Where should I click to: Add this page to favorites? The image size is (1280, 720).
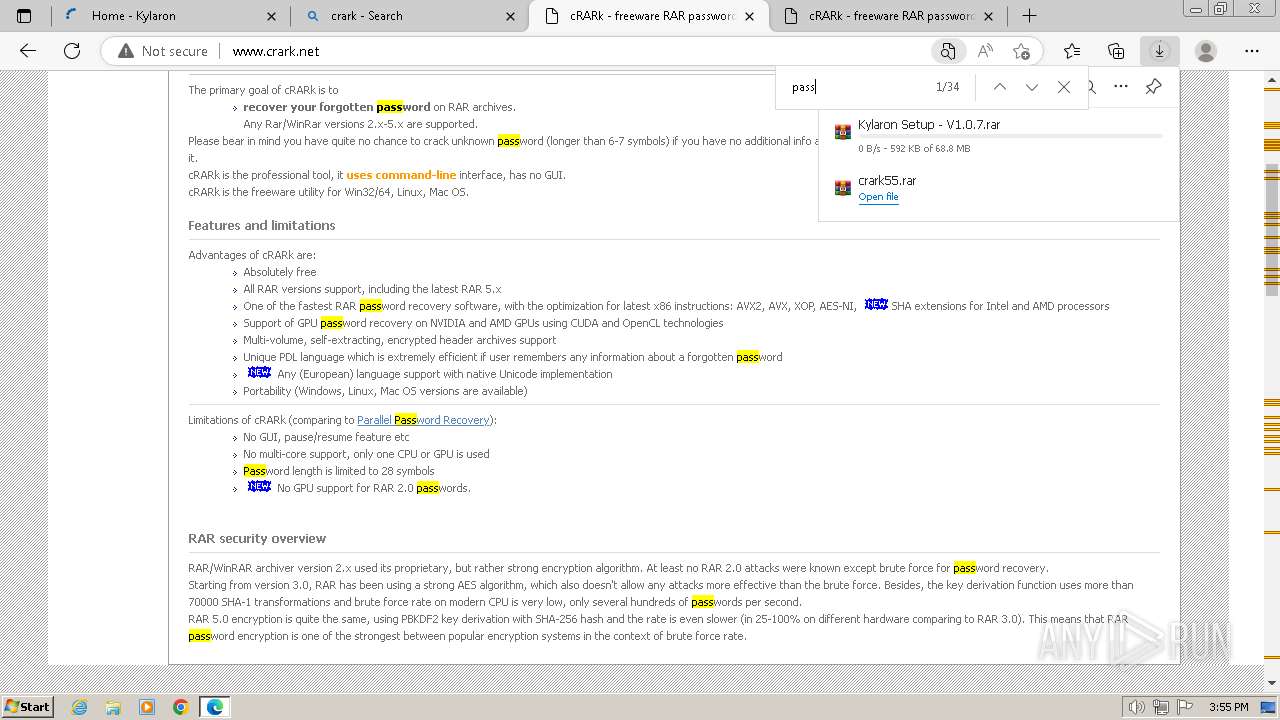pyautogui.click(x=1021, y=51)
